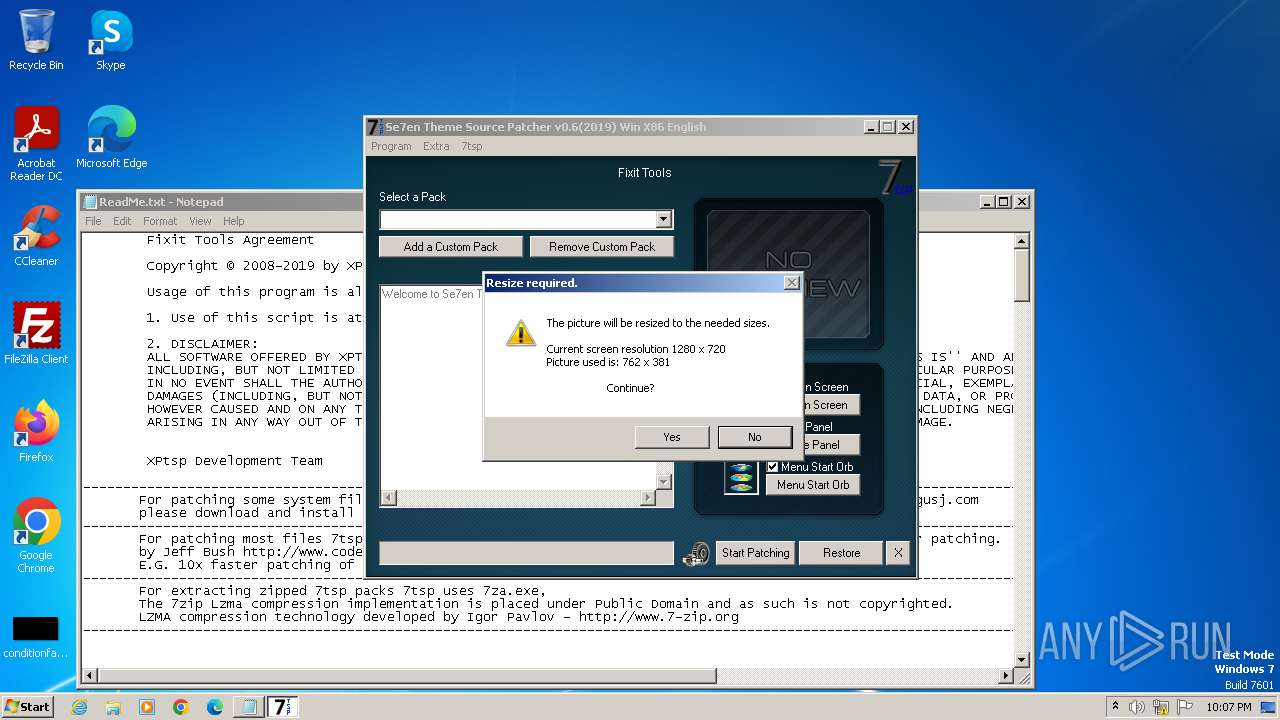This screenshot has width=1280, height=720.
Task: Launch Chrome from the taskbar
Action: [x=181, y=707]
